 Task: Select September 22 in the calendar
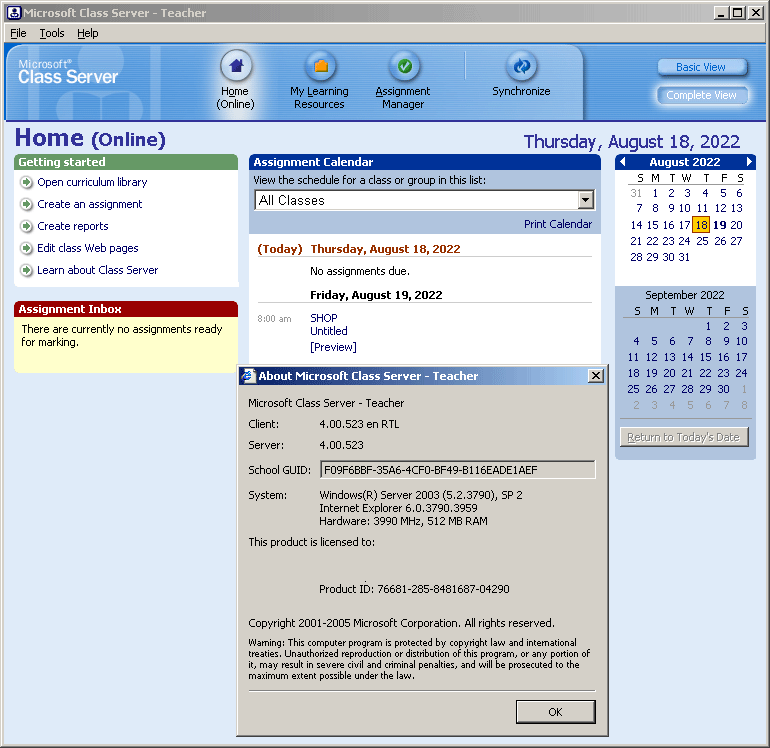pyautogui.click(x=705, y=373)
